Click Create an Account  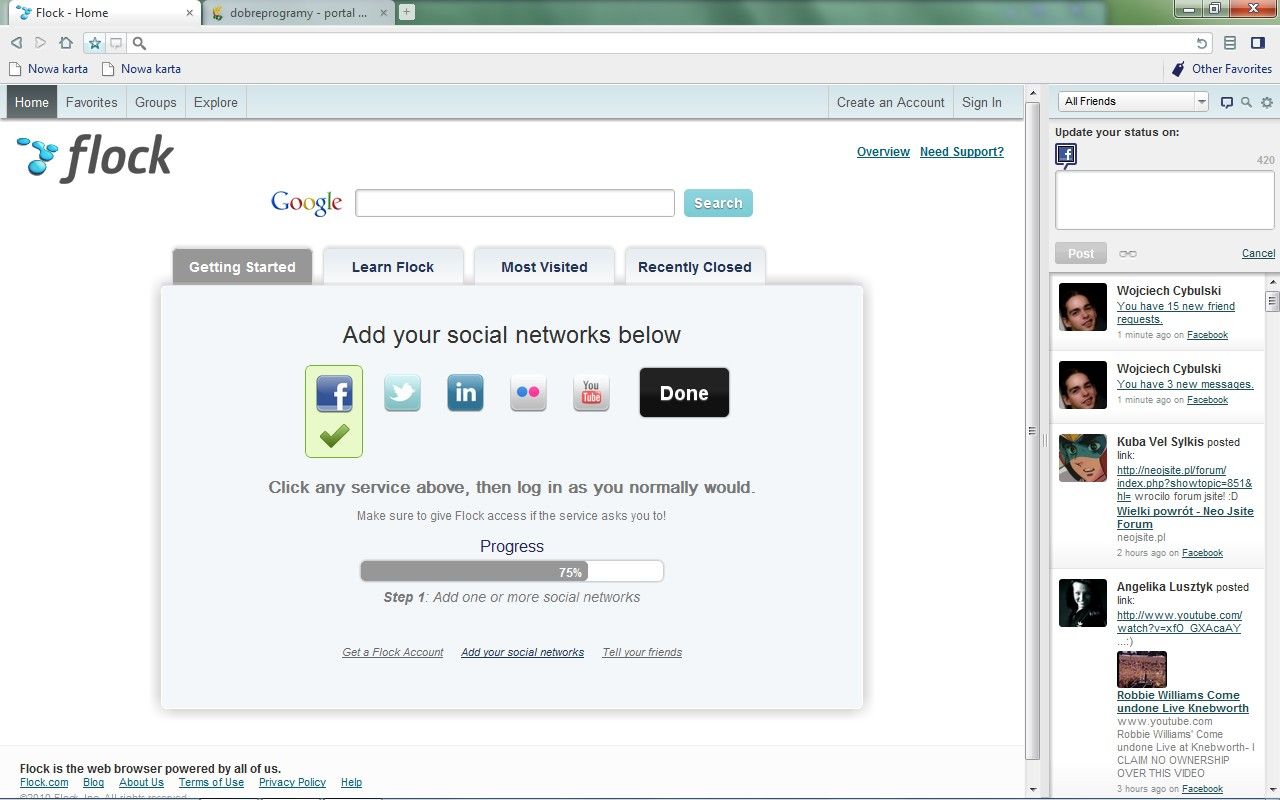point(890,102)
